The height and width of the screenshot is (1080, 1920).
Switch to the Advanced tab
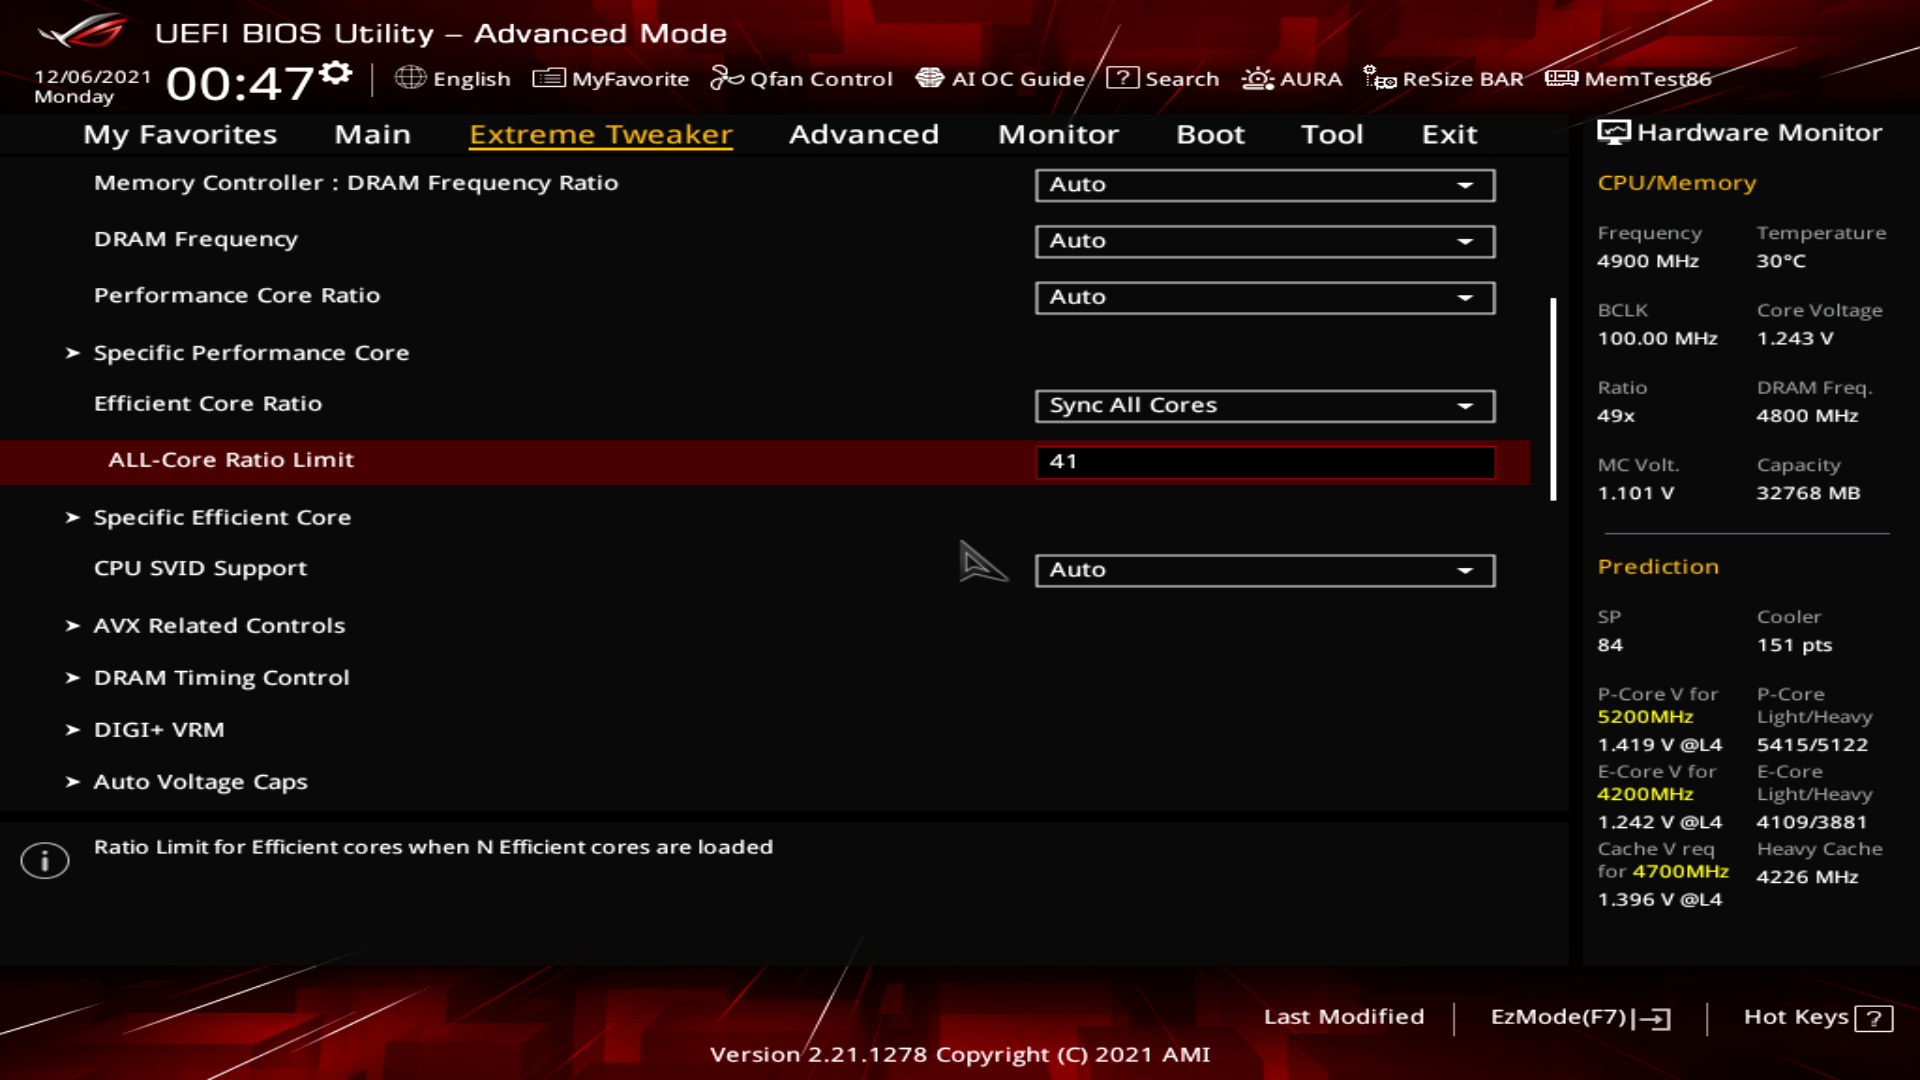pyautogui.click(x=863, y=134)
